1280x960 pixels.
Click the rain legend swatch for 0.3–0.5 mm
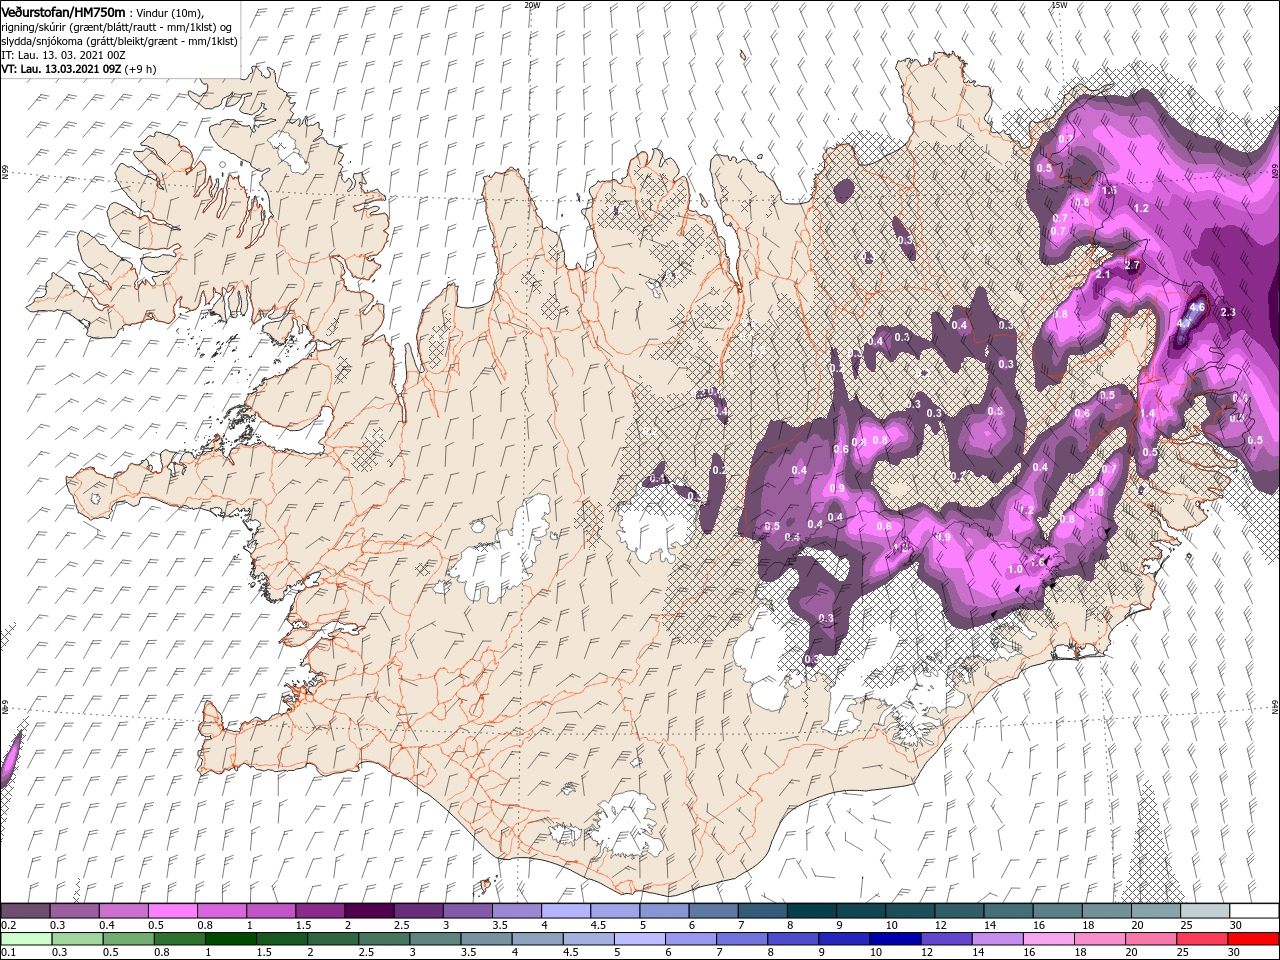point(77,939)
